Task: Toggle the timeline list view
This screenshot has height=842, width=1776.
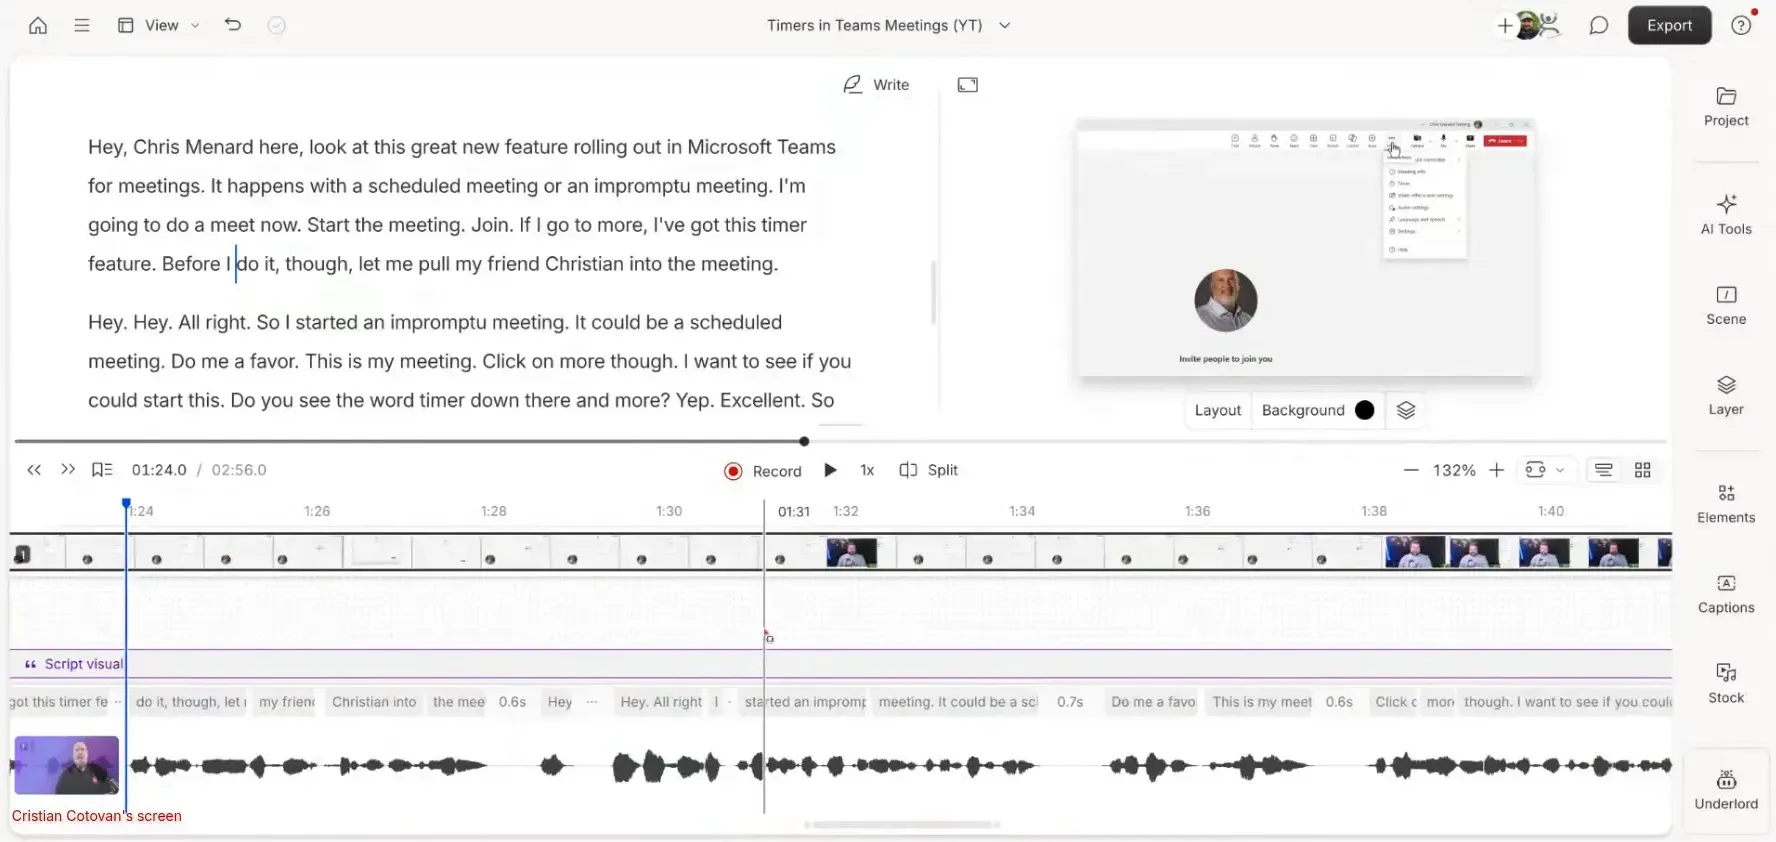Action: tap(1603, 470)
